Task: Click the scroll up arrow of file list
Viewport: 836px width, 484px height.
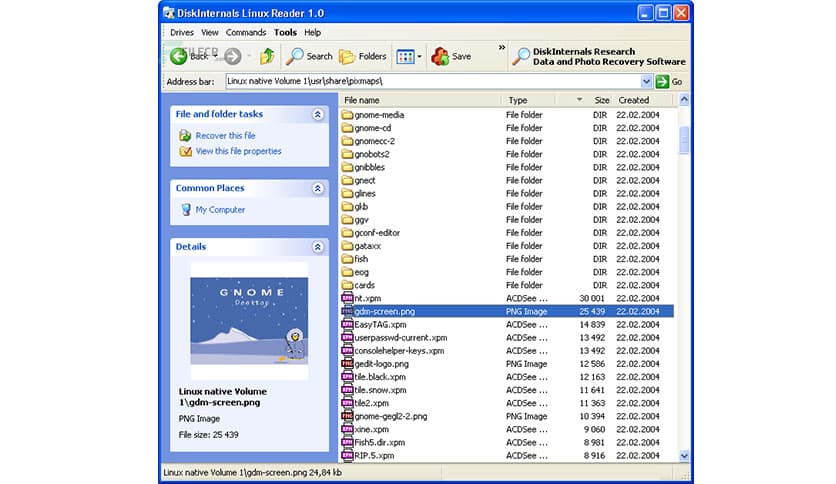Action: [684, 100]
